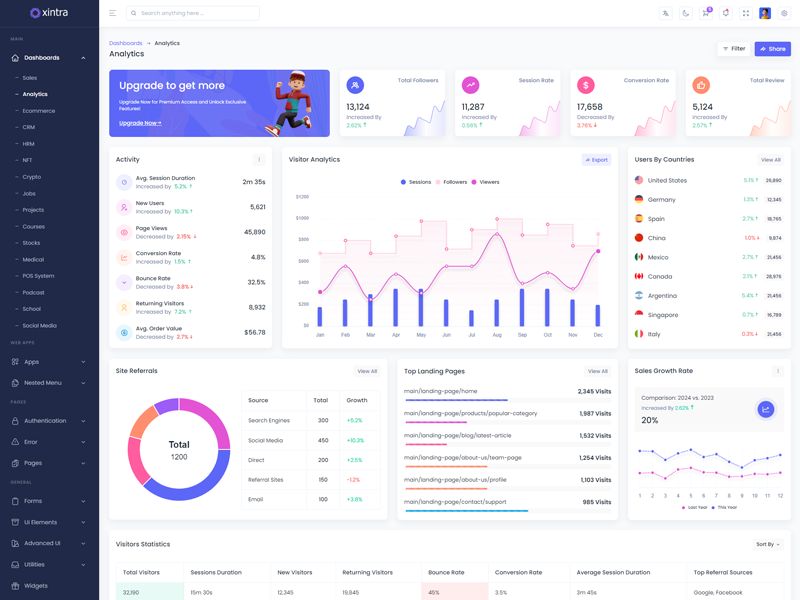Select Ecommerce in the sidebar
The image size is (800, 600).
point(39,111)
